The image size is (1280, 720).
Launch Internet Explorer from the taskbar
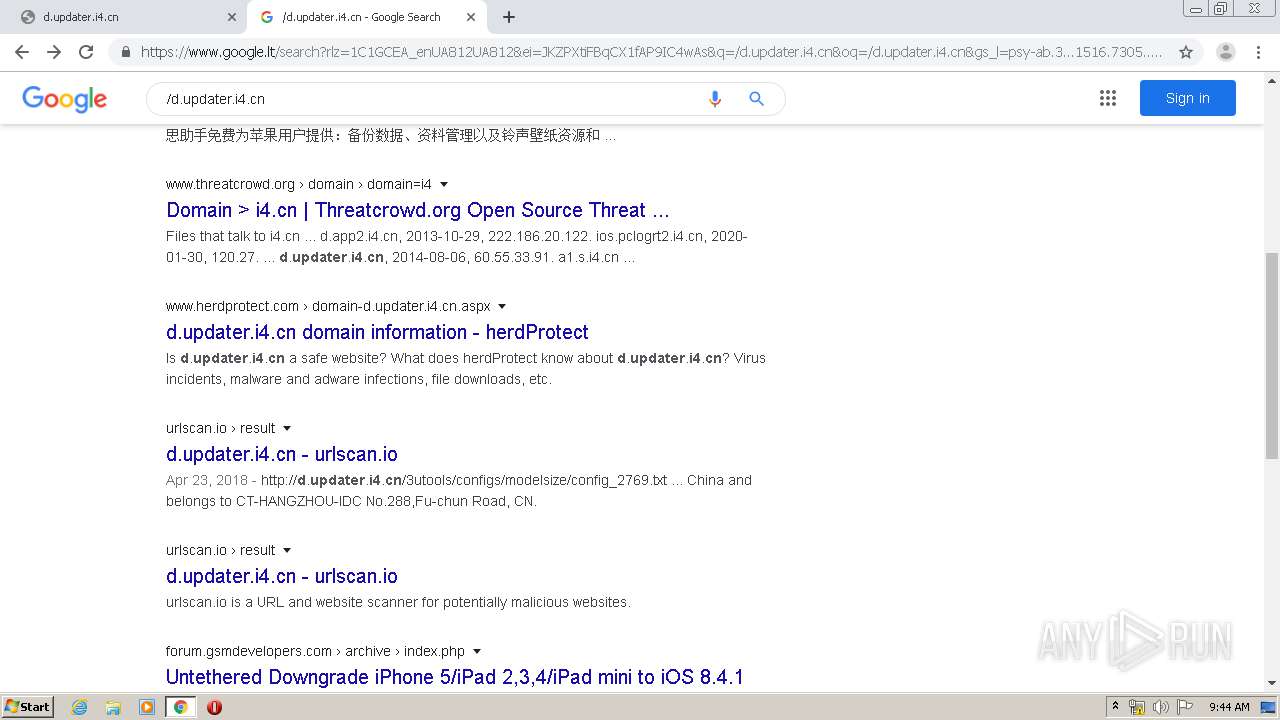click(80, 707)
